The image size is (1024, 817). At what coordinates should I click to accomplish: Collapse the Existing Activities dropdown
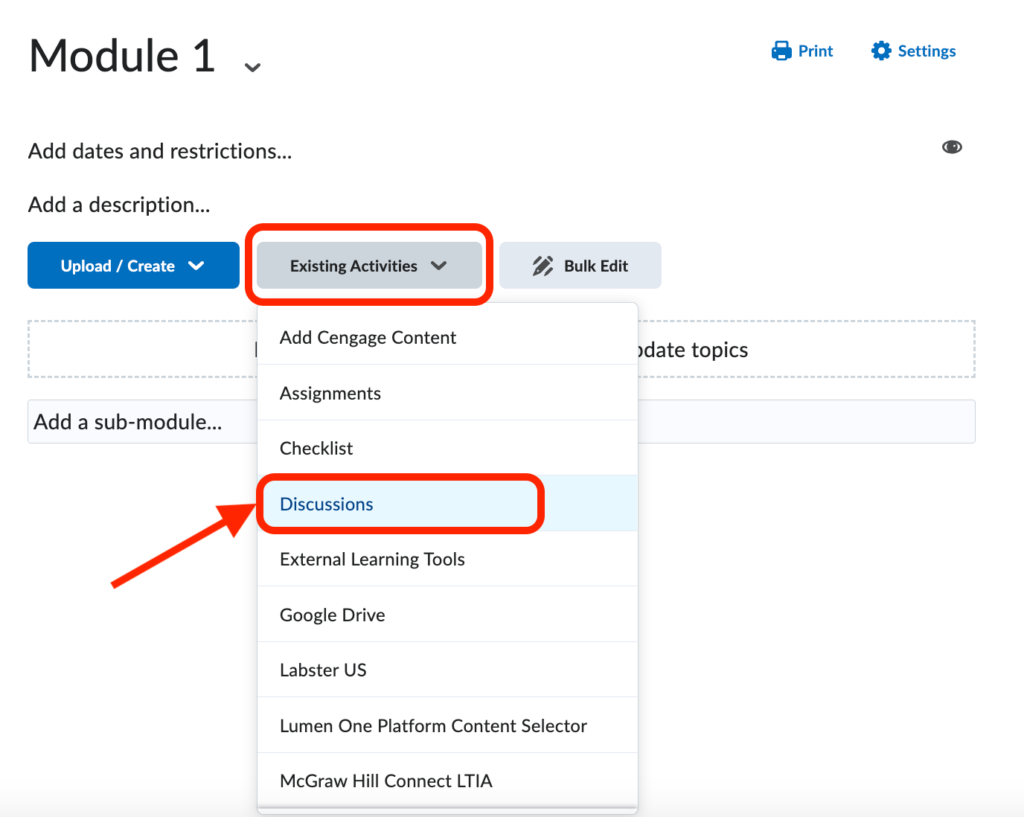pyautogui.click(x=369, y=266)
